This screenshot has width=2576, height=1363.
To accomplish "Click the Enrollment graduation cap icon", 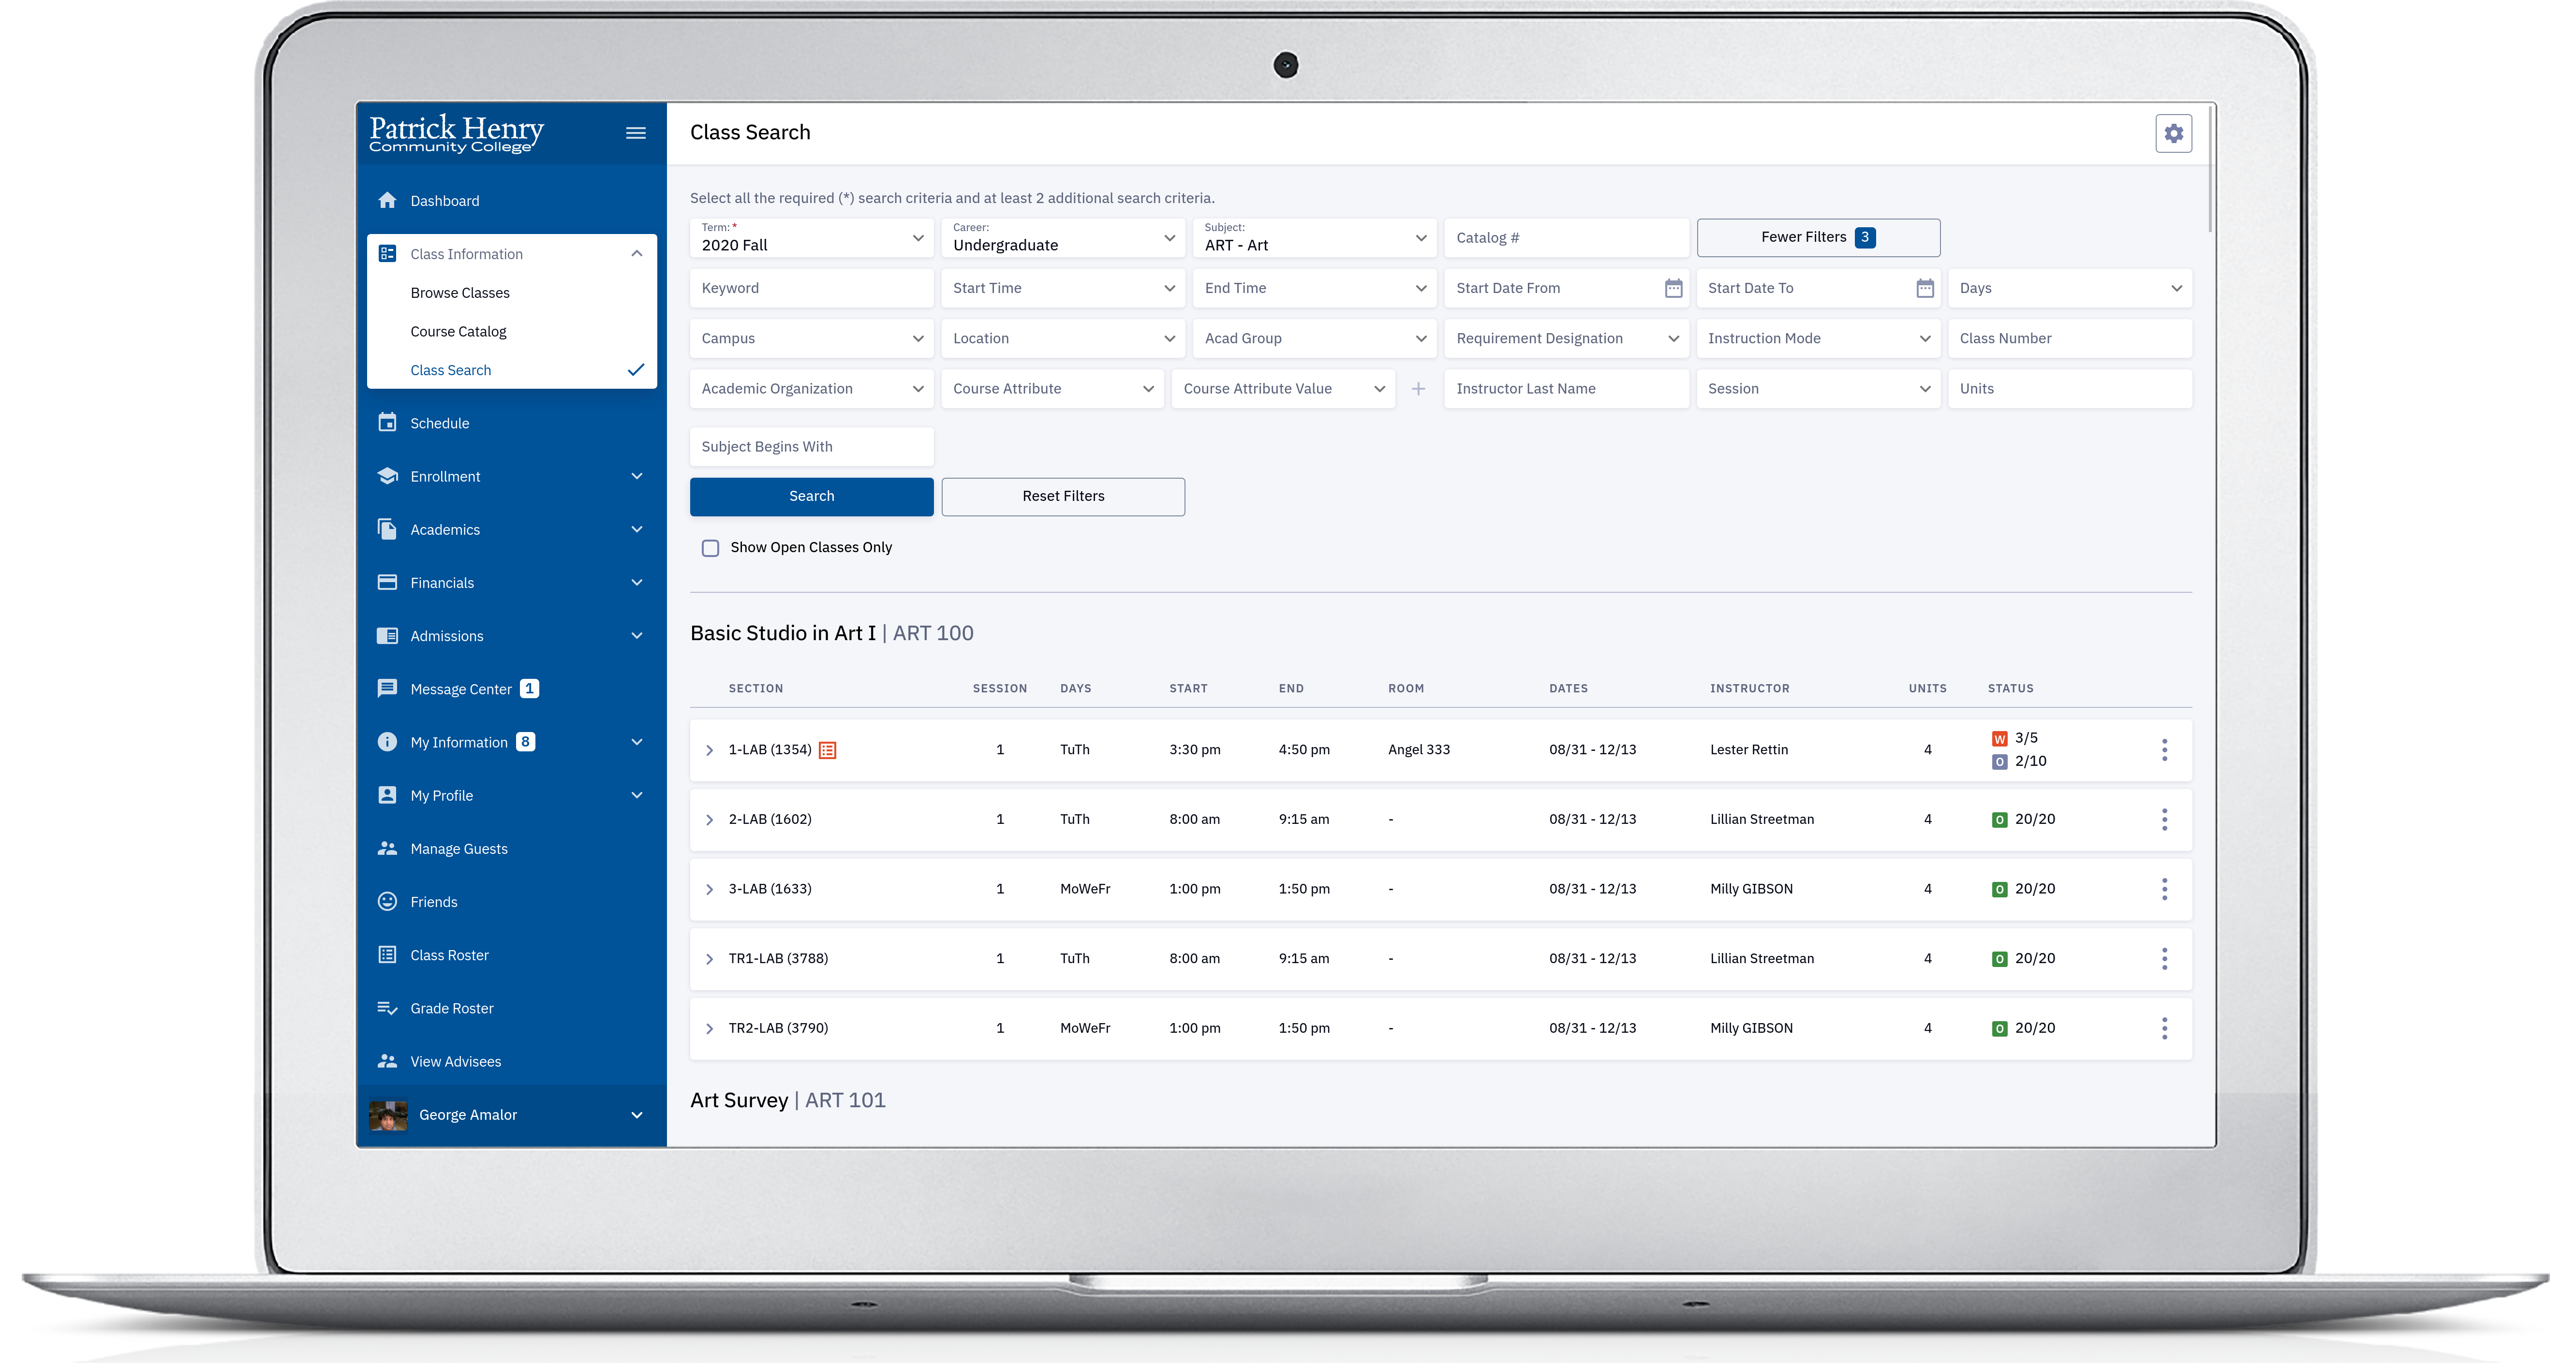I will tap(387, 475).
